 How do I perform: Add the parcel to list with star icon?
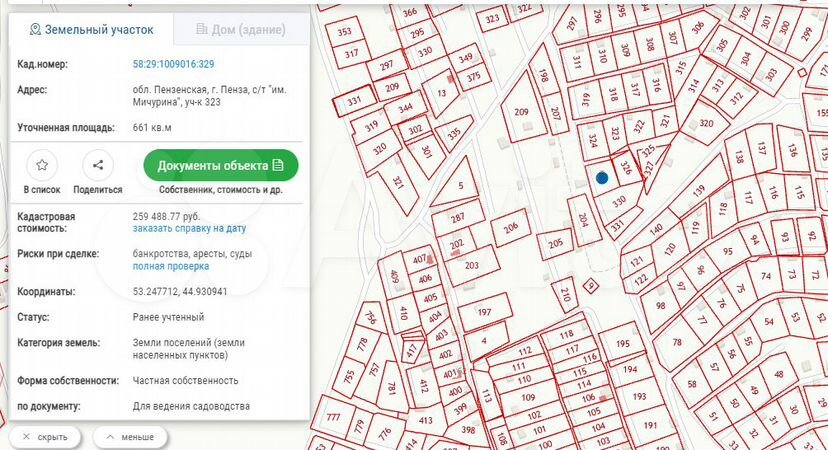41,165
